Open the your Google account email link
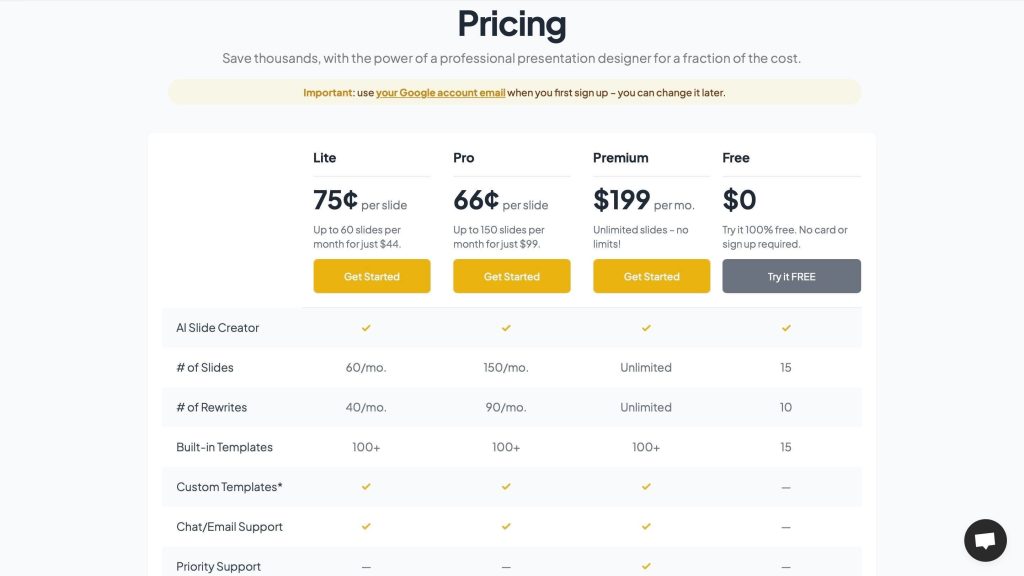Image resolution: width=1024 pixels, height=576 pixels. [x=440, y=93]
